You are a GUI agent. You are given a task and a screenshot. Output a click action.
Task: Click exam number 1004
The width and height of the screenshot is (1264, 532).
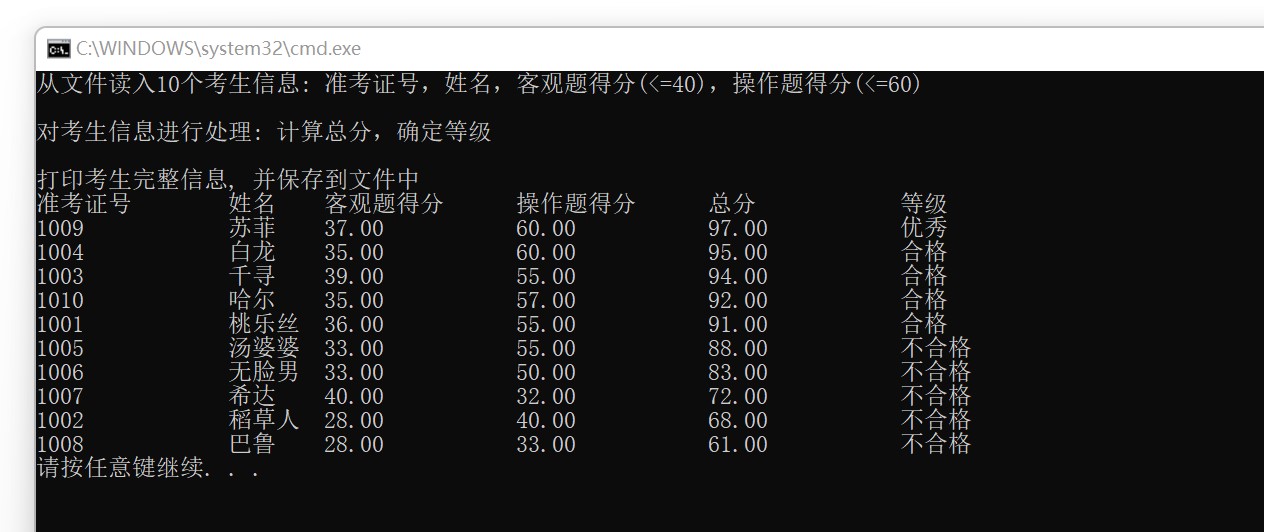tap(60, 253)
